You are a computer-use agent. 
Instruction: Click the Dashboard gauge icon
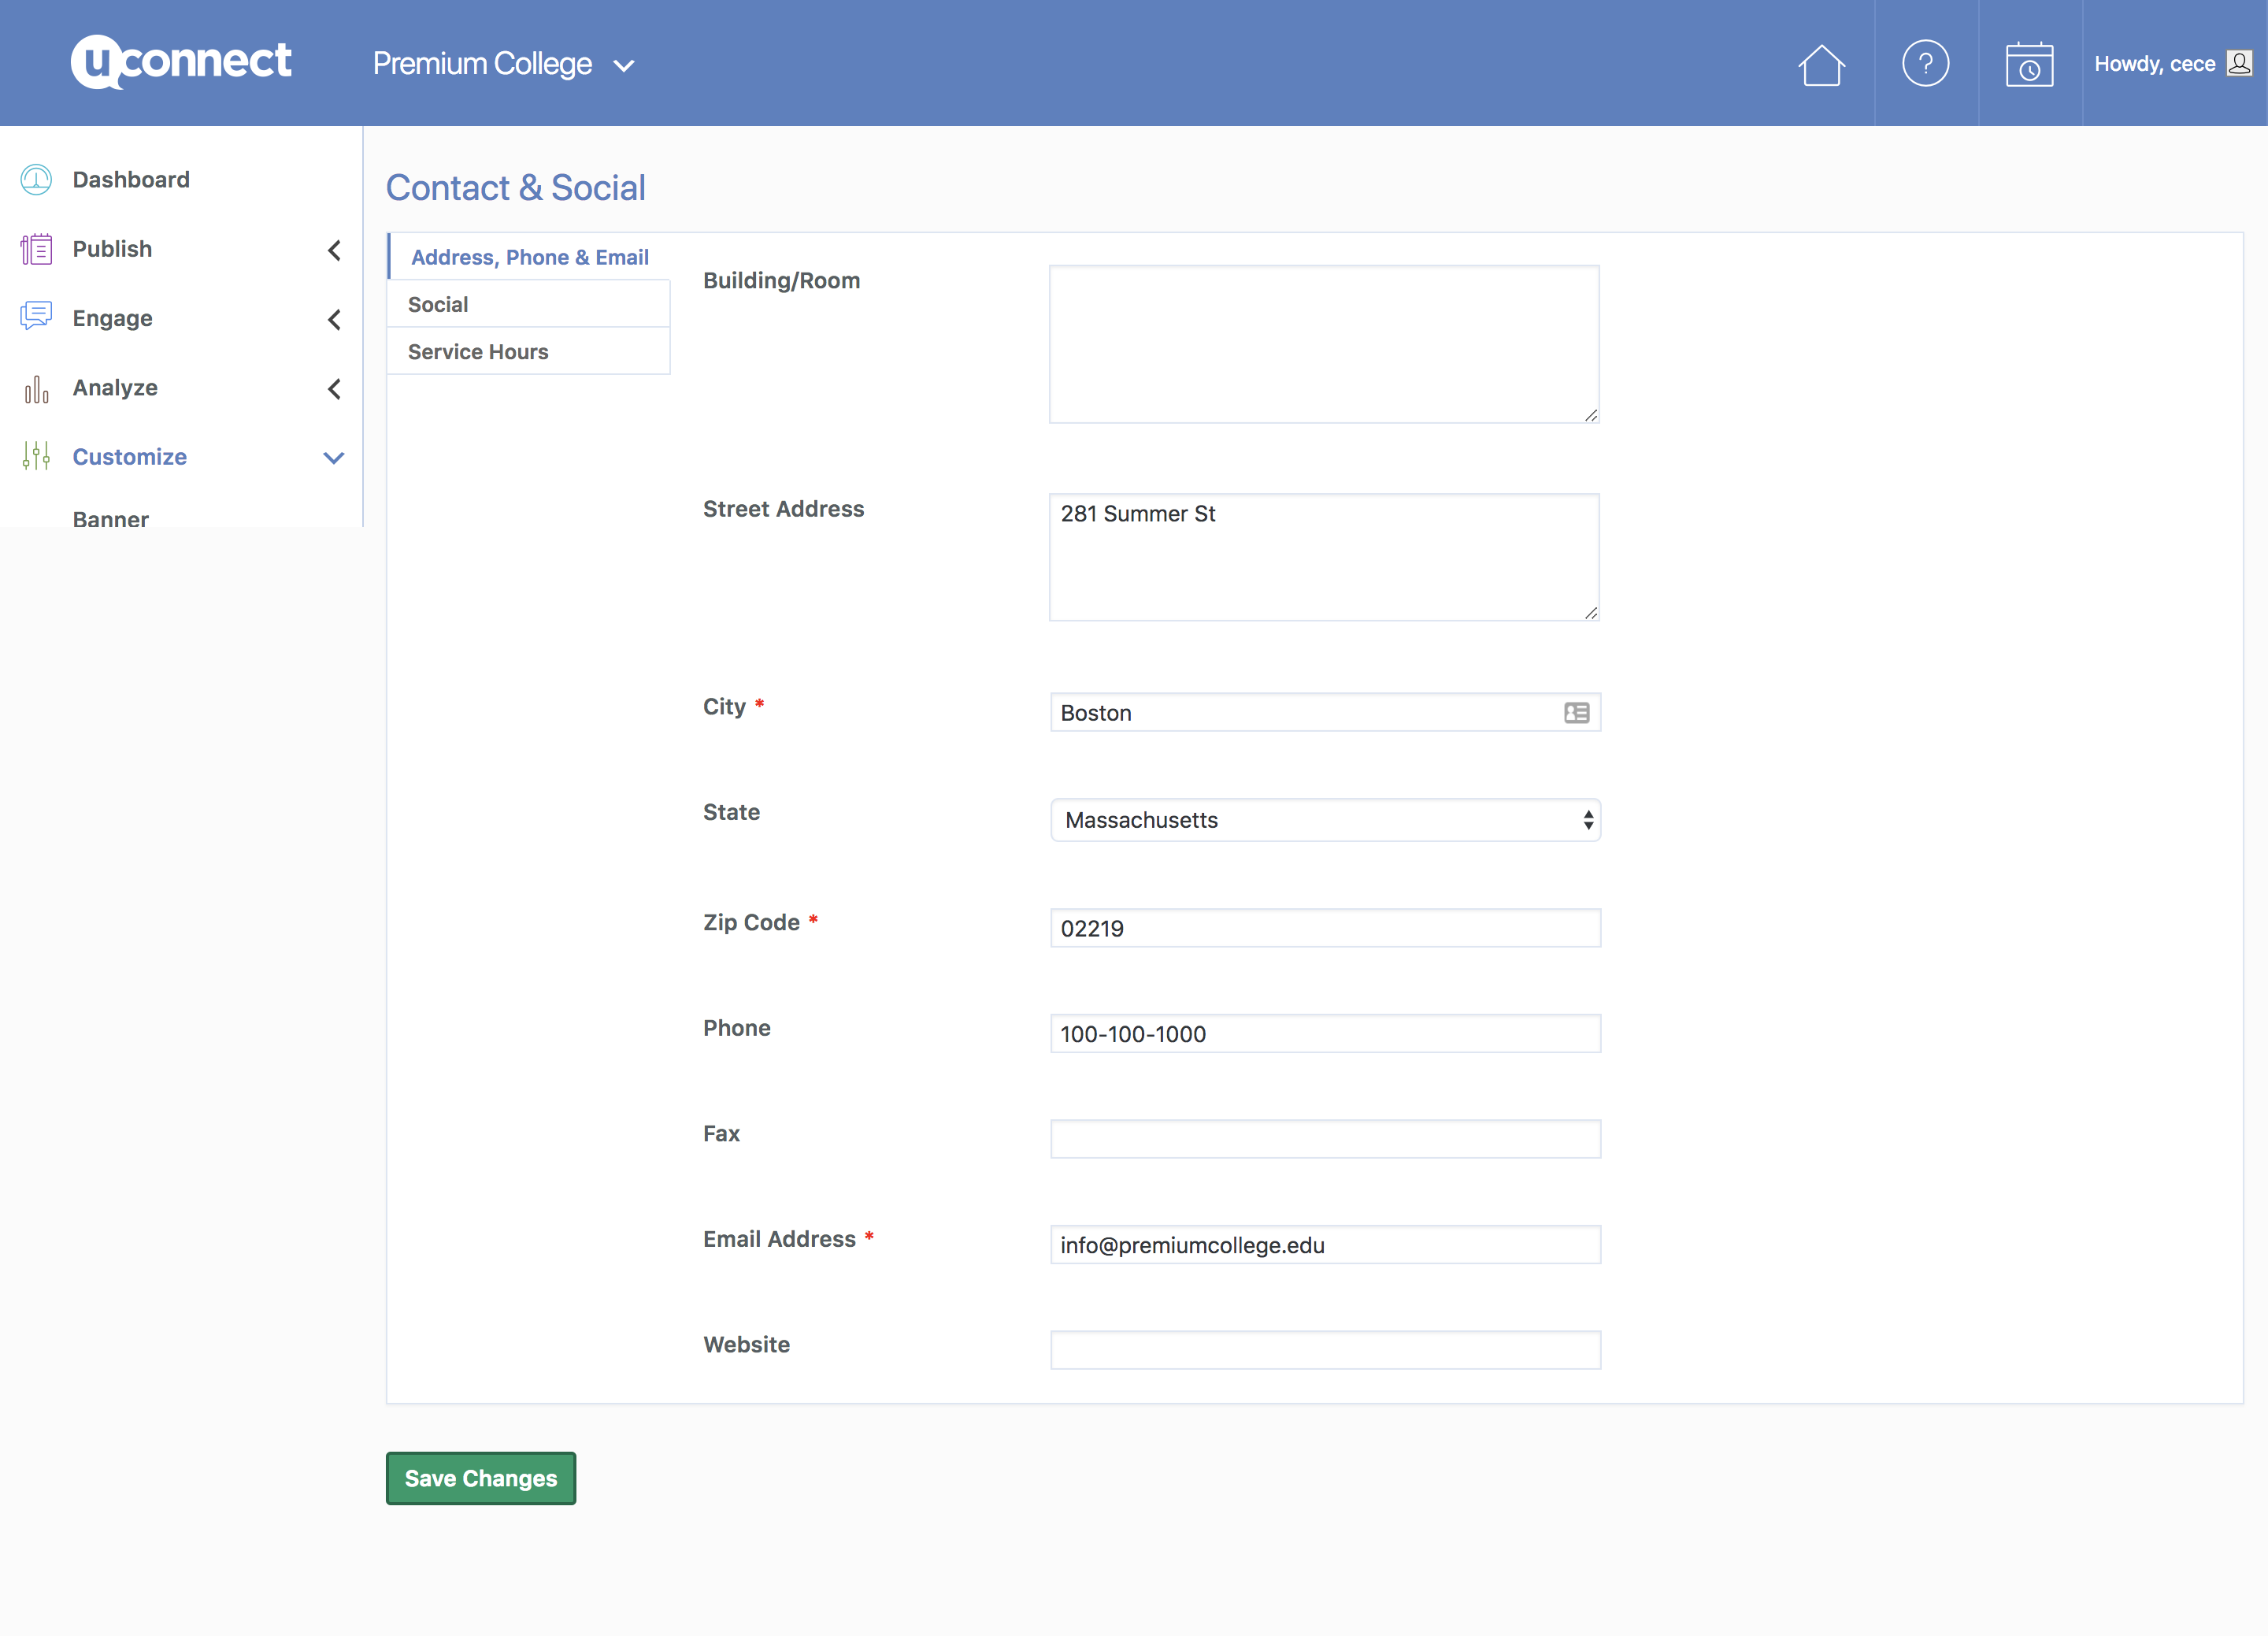point(36,180)
